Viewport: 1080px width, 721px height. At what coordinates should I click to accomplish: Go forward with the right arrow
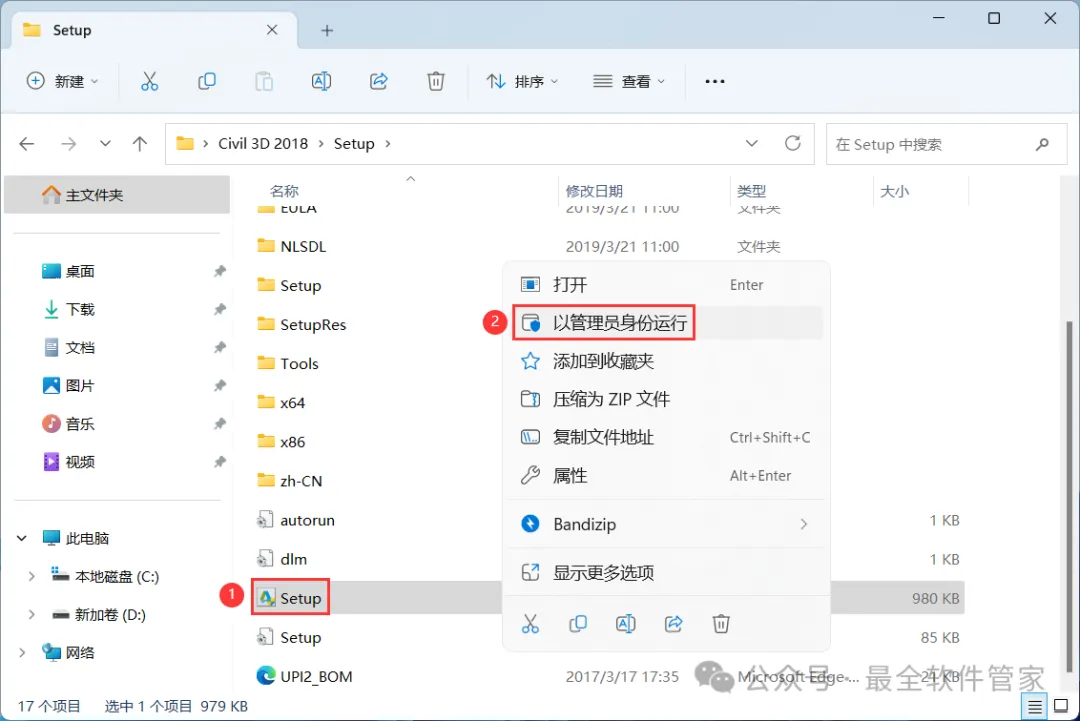coord(68,144)
